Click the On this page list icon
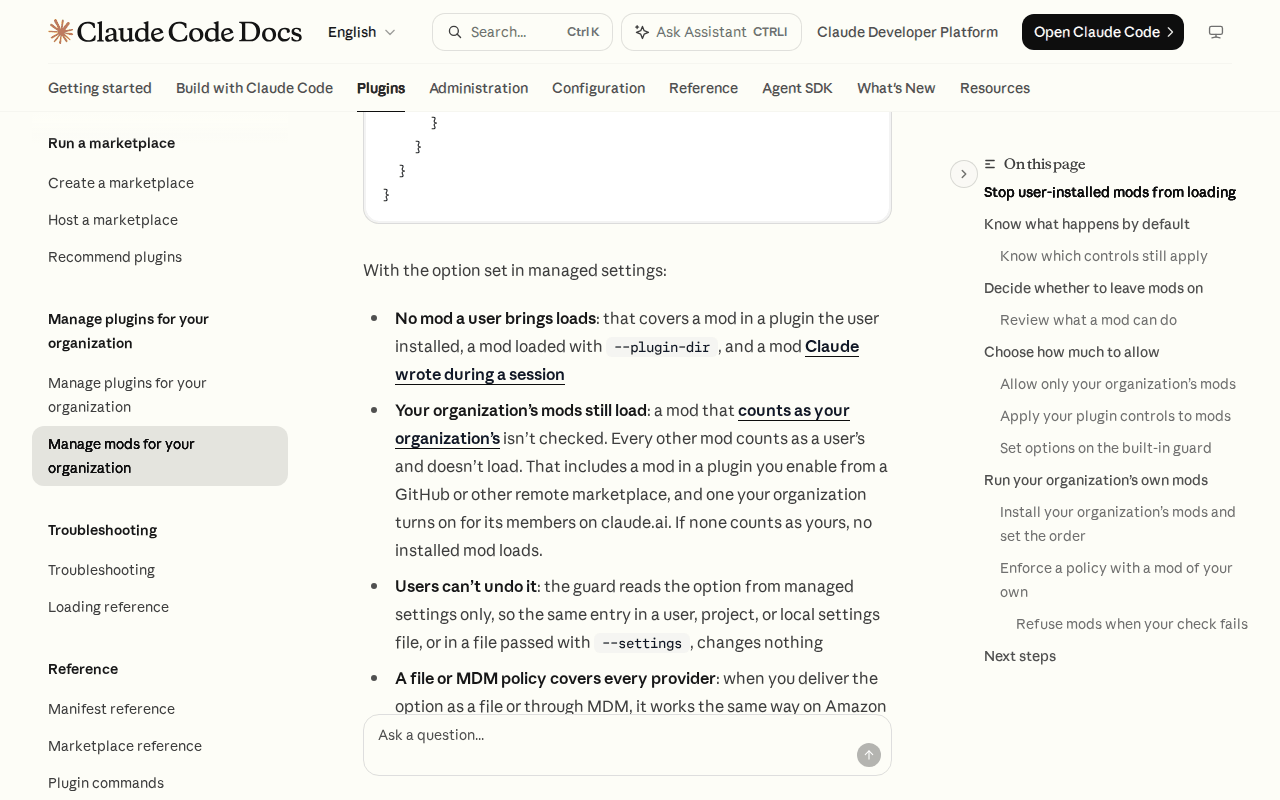Screen dimensions: 1280x800 coord(990,164)
